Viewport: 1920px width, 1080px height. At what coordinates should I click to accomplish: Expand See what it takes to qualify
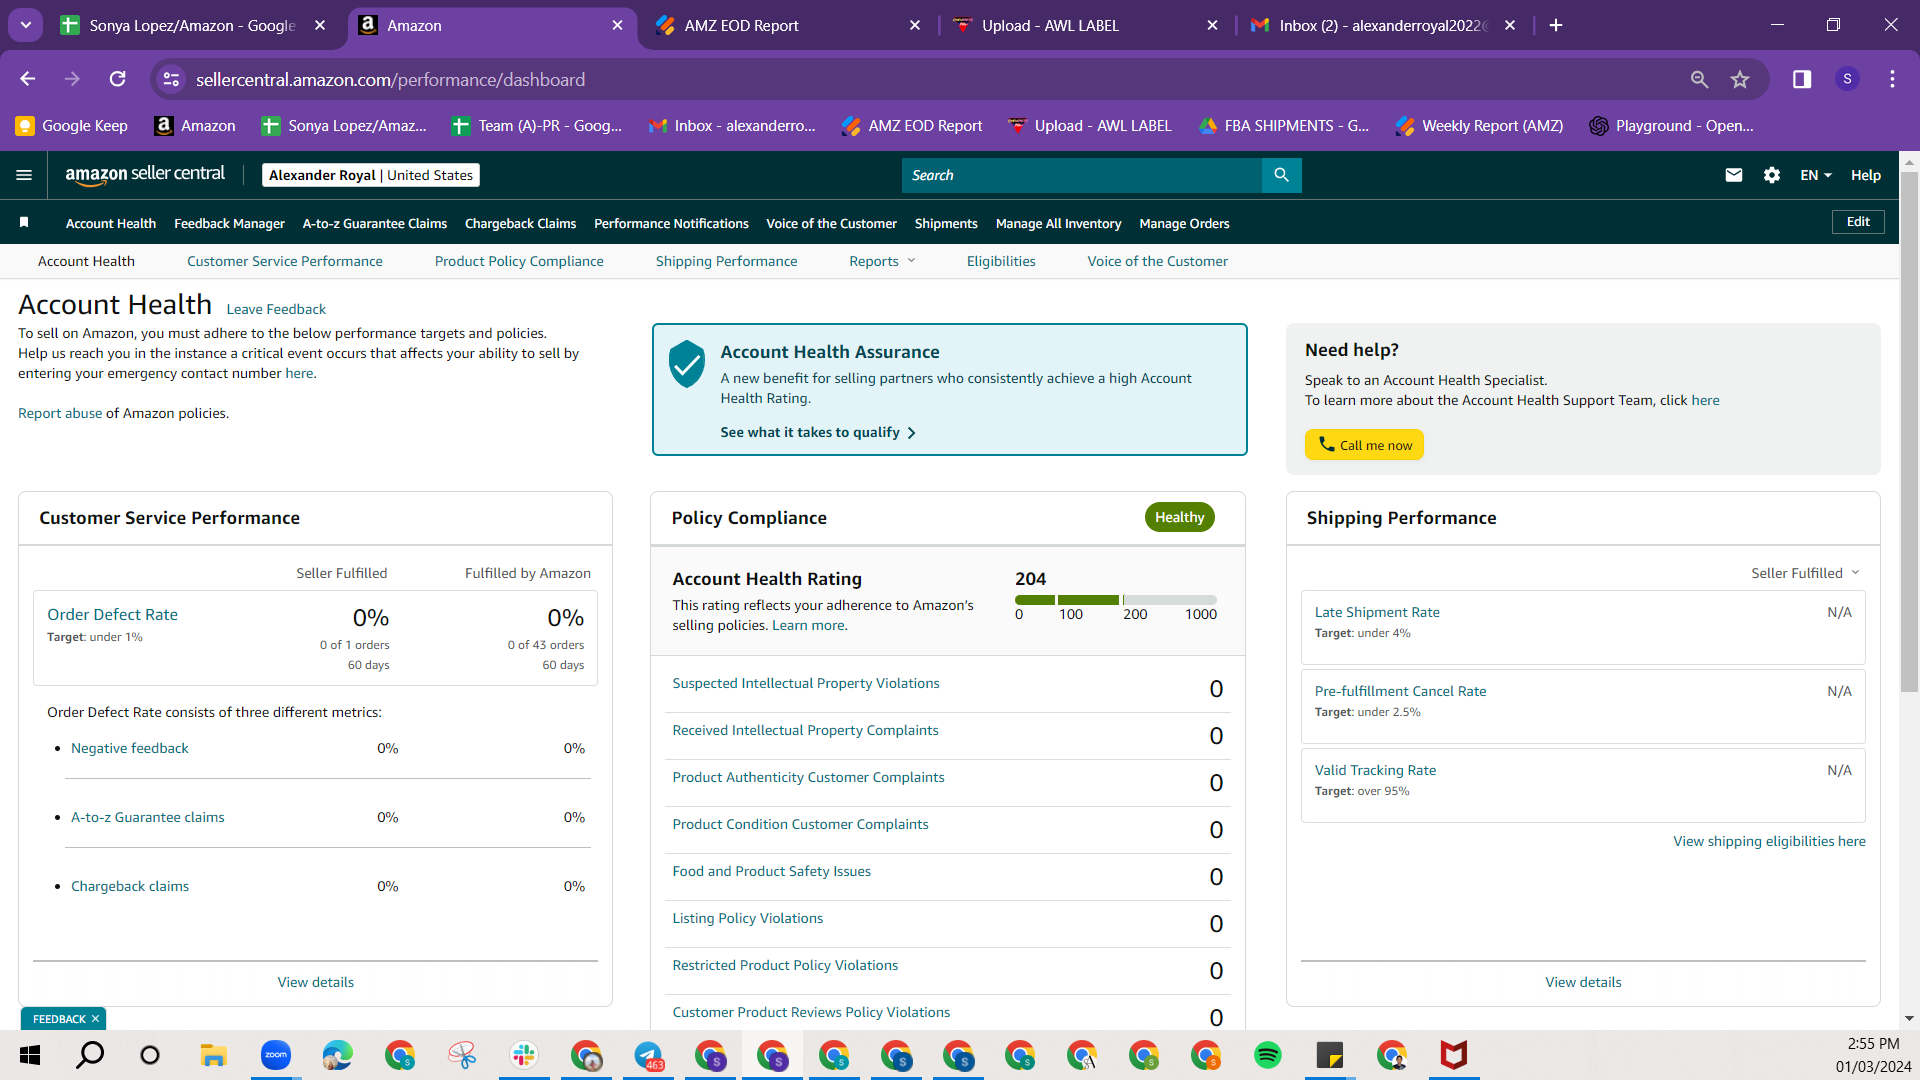click(817, 432)
